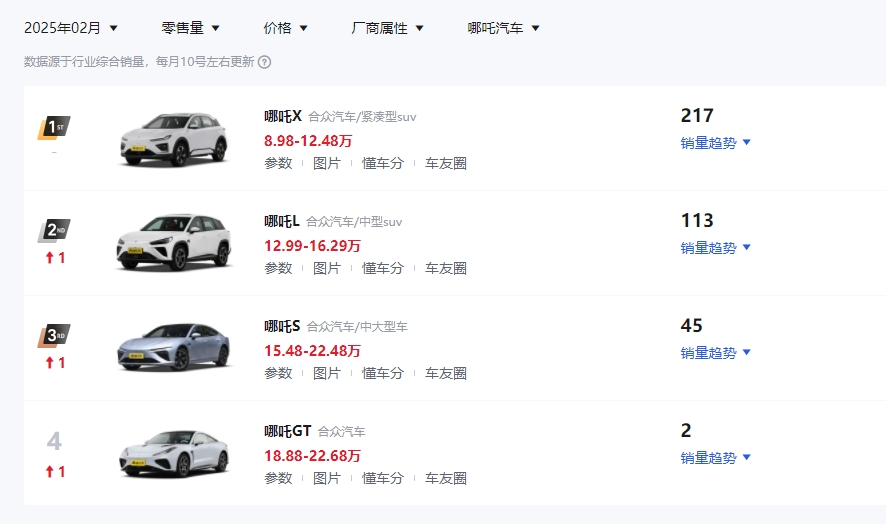
Task: Open 懂车分 link for 哪吒L
Action: coord(383,268)
